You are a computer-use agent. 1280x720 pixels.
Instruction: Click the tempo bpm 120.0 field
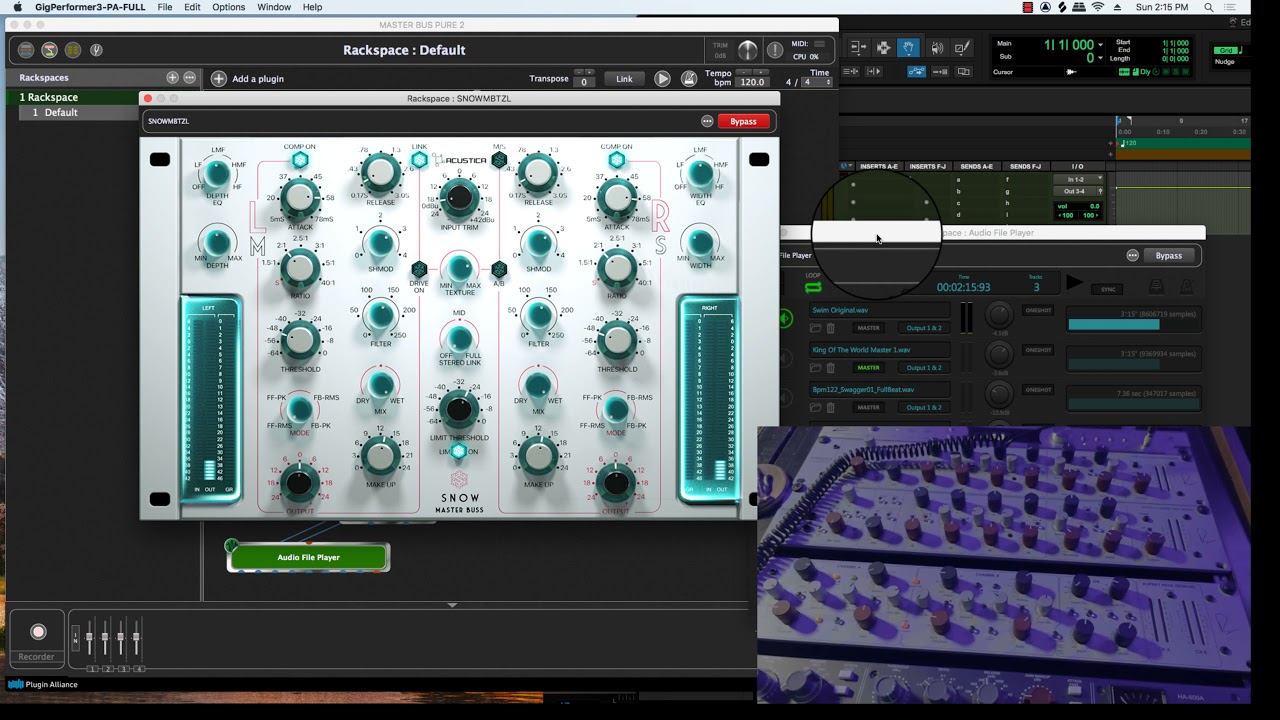[x=752, y=82]
